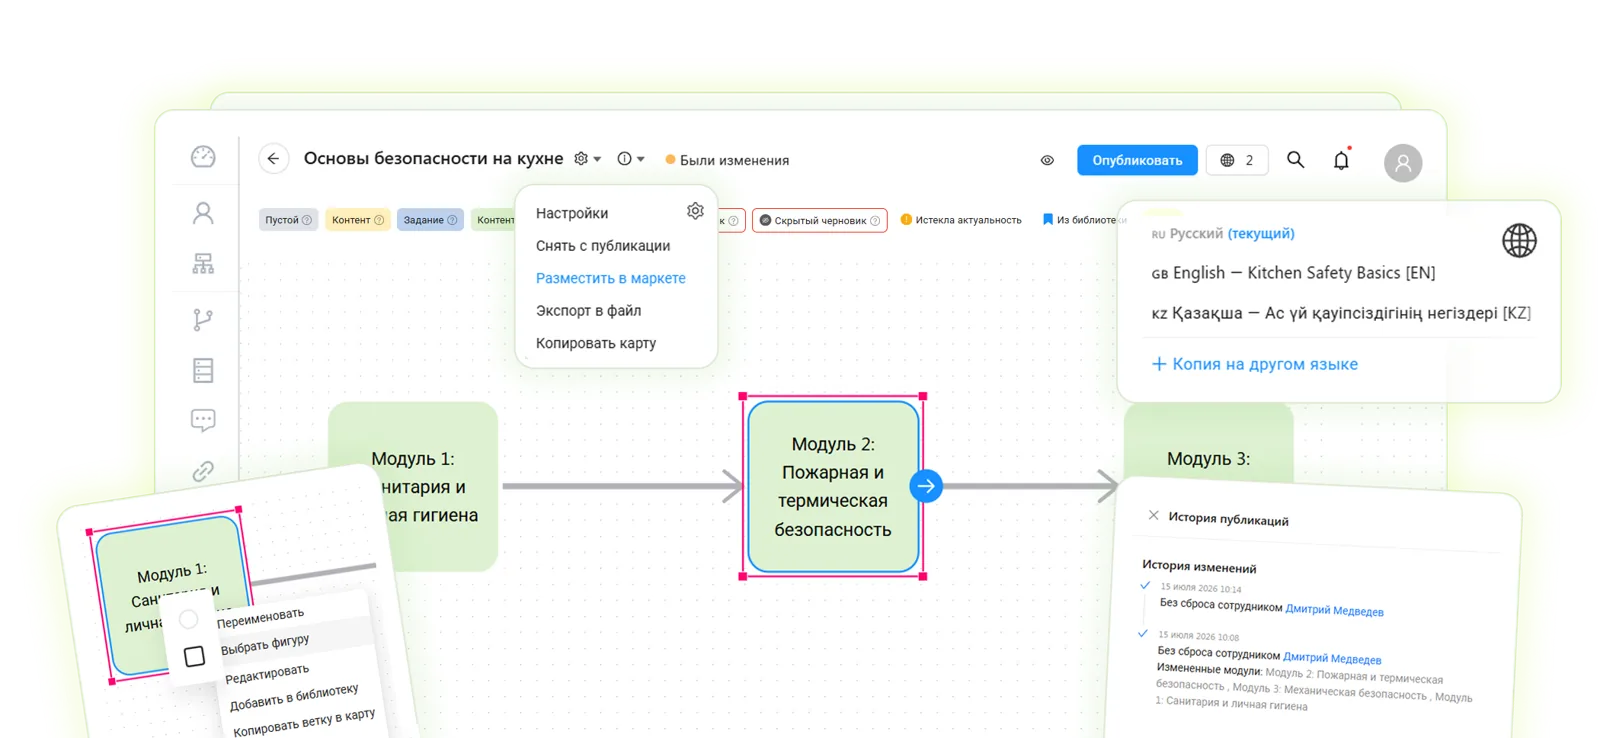Open the org structure icon in sidebar
Viewport: 1600px width, 738px height.
click(203, 263)
